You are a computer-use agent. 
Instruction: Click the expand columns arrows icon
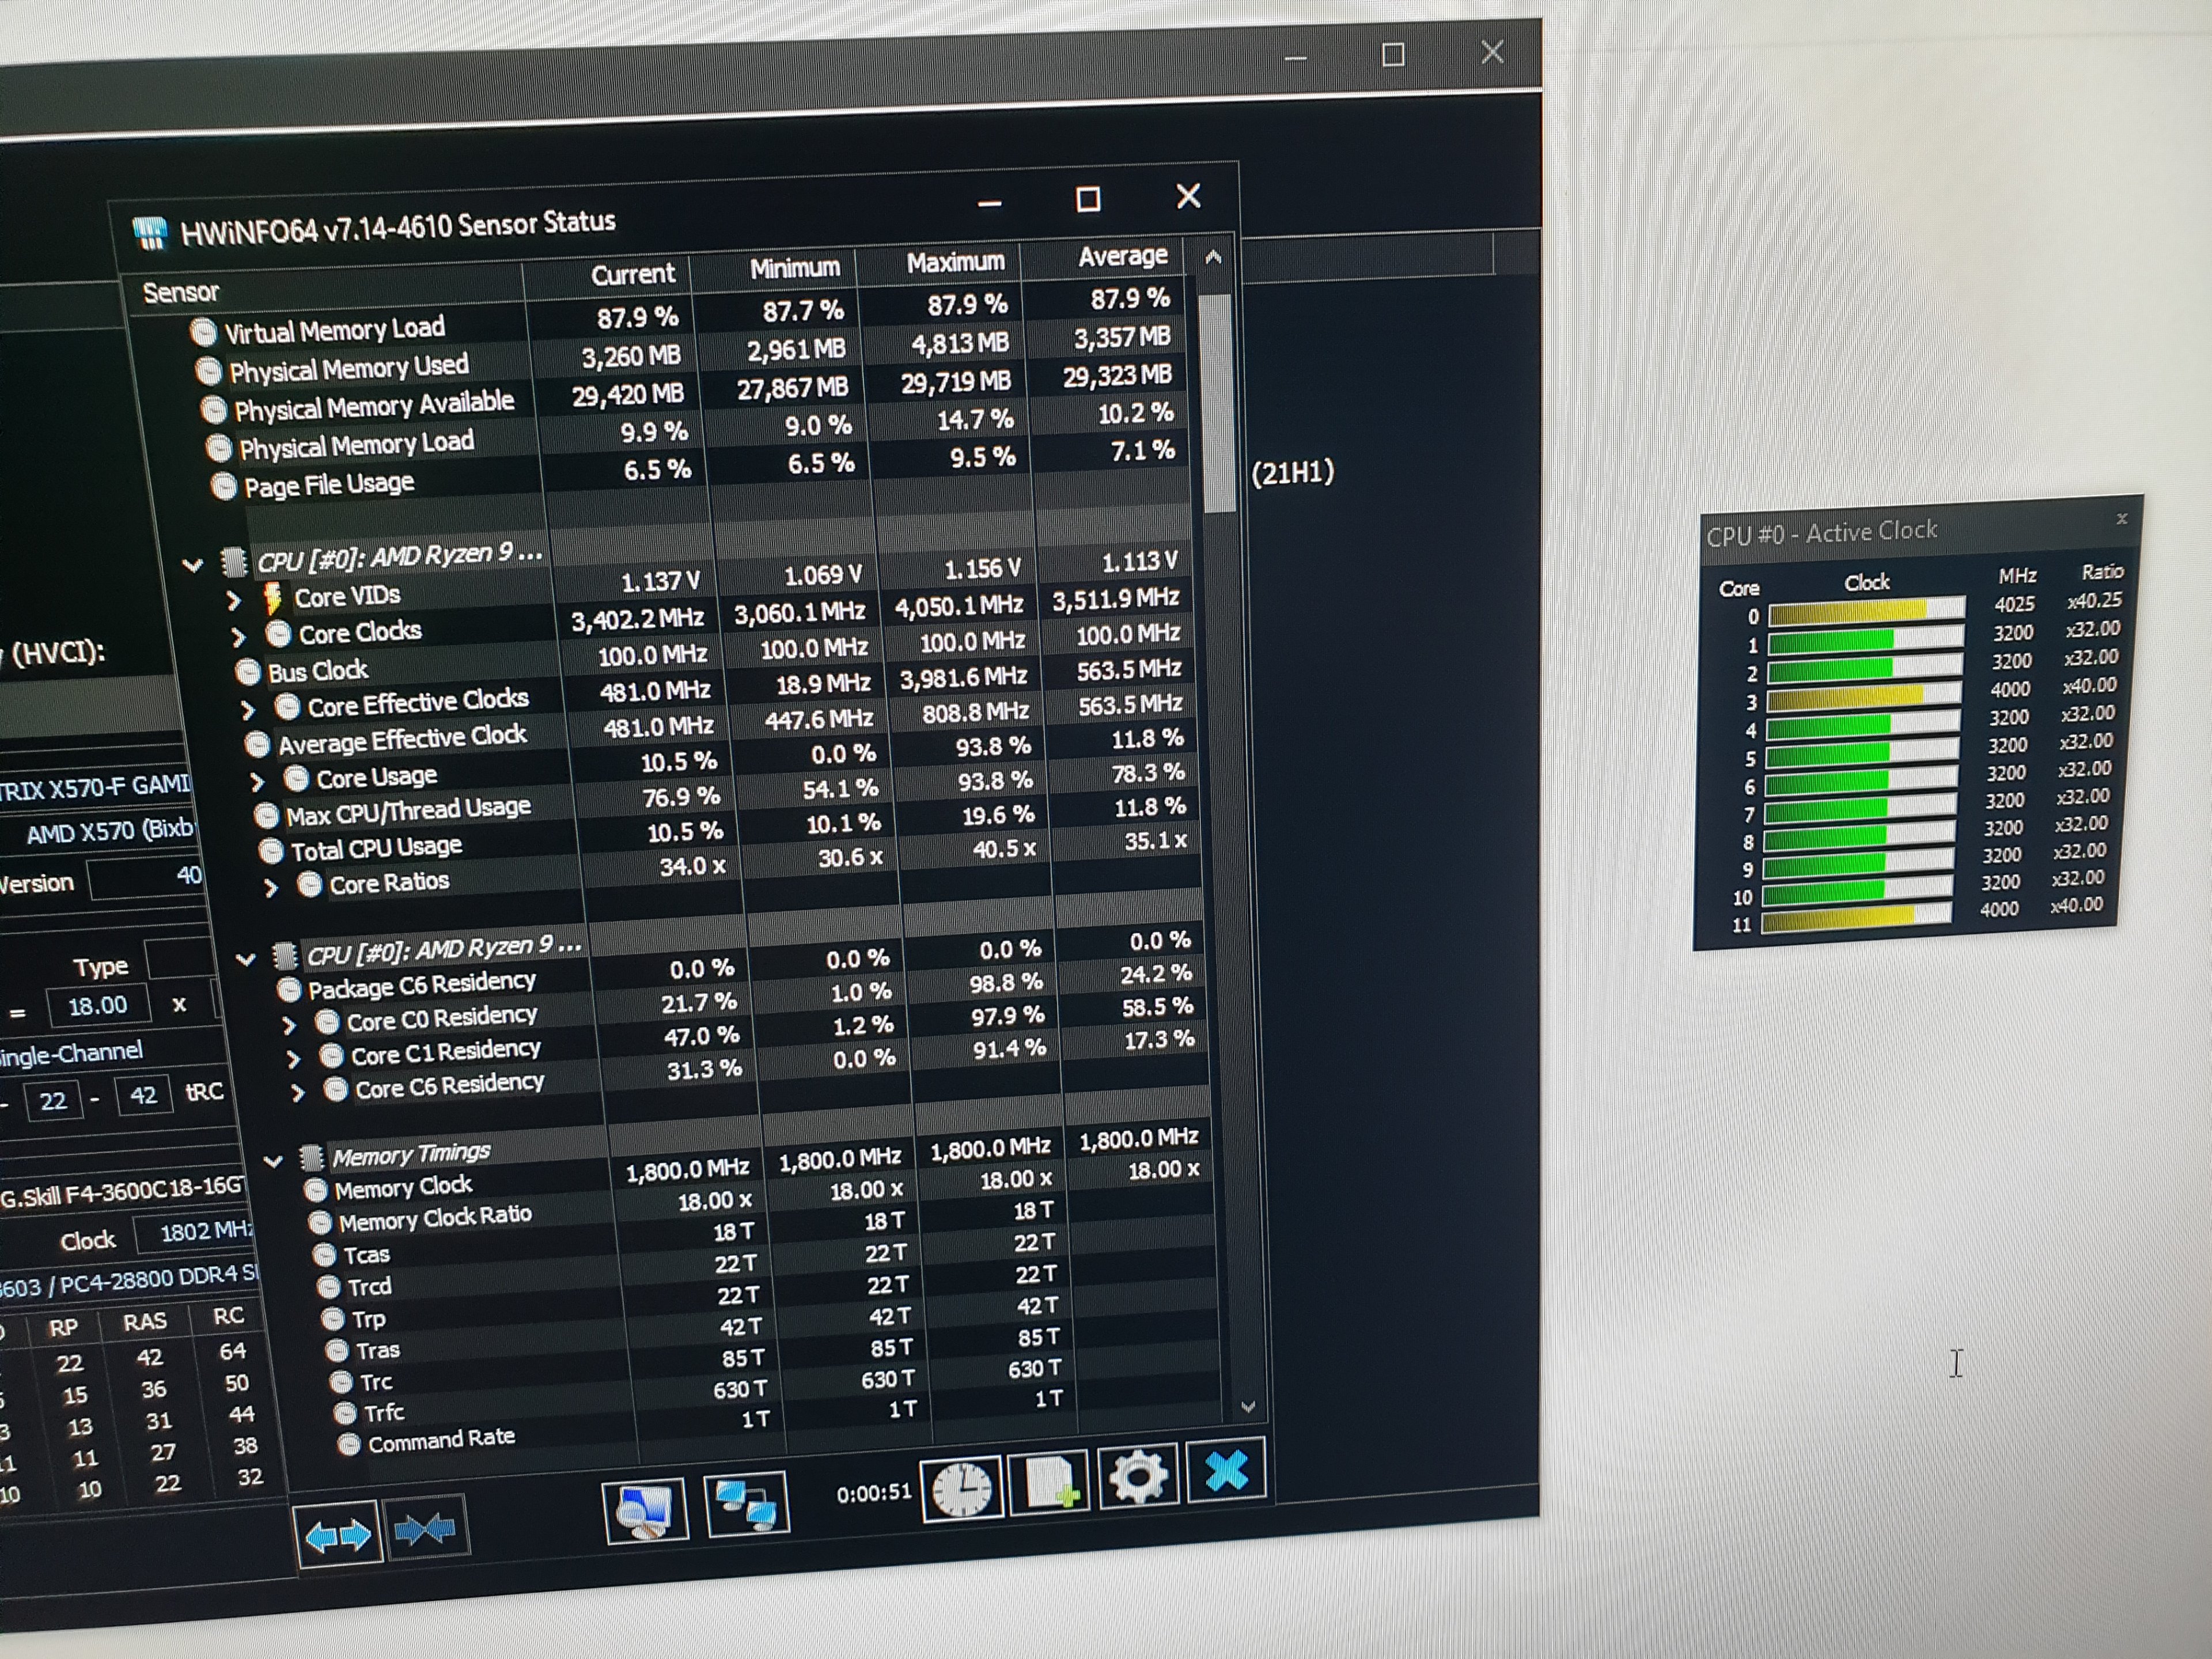(338, 1534)
